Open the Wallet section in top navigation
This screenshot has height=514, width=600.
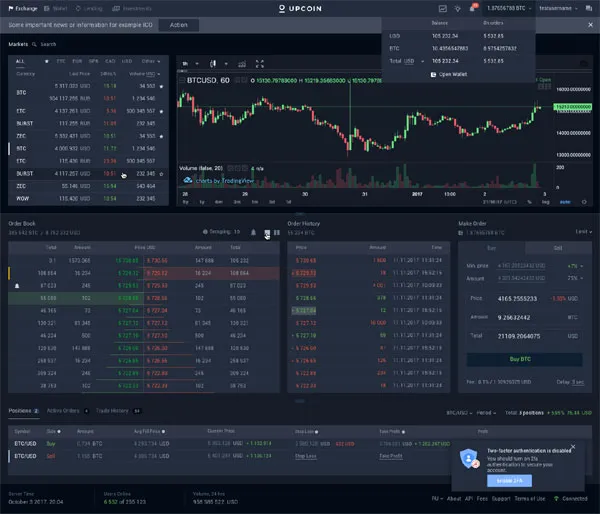pyautogui.click(x=55, y=8)
